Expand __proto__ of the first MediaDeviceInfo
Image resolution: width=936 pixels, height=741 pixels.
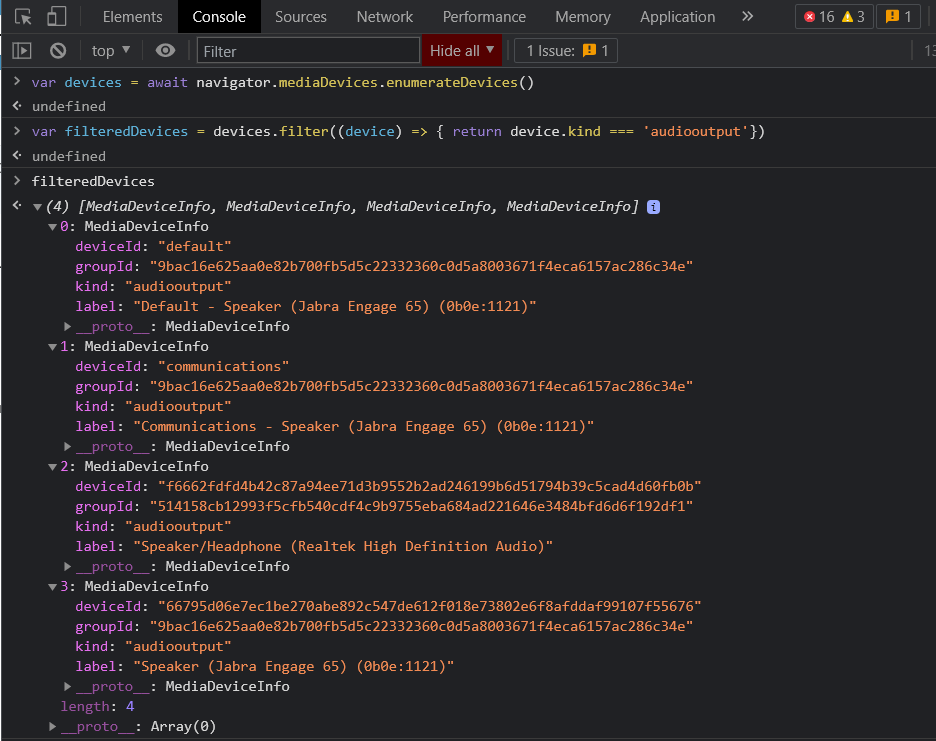coord(67,326)
